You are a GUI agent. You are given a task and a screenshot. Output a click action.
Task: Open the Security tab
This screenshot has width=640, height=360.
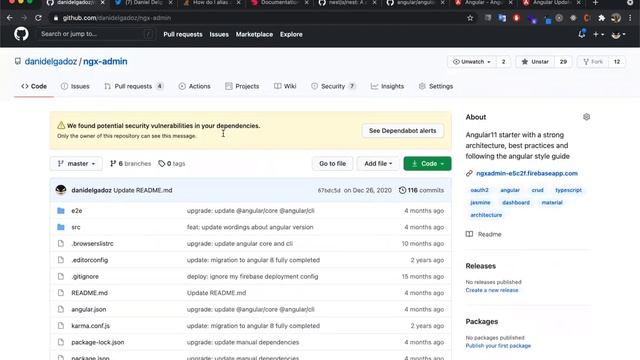click(333, 86)
